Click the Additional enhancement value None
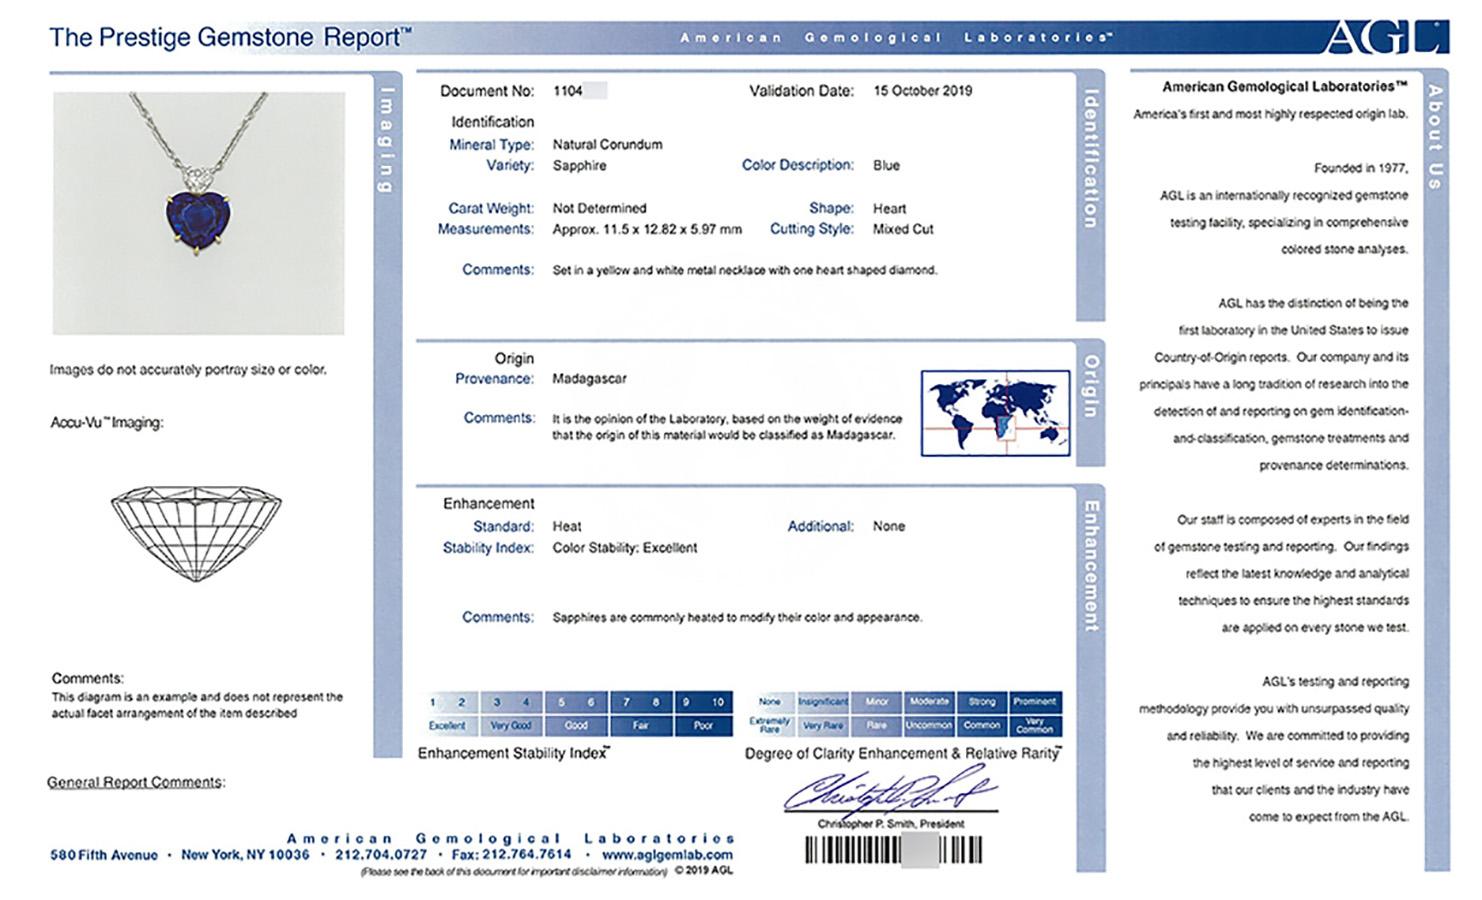This screenshot has width=1482, height=900. (x=889, y=527)
